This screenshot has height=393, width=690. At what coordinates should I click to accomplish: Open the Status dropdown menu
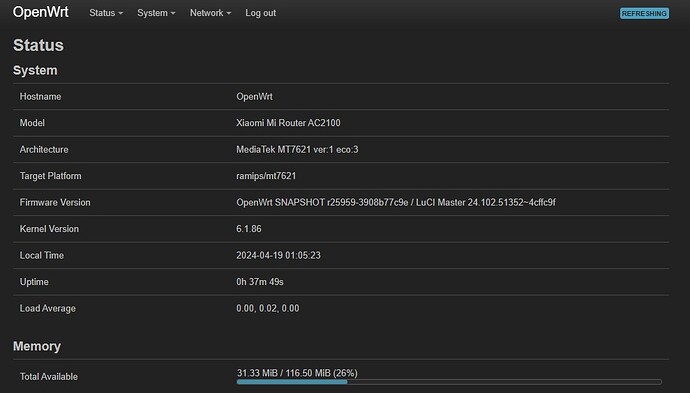106,13
